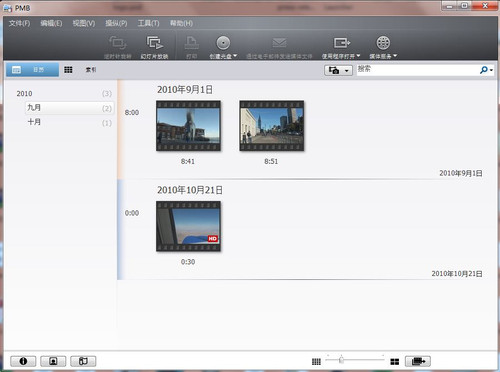Screen dimensions: 500x372
Task: Expand the search options arrow beside magnifier
Action: tap(491, 70)
